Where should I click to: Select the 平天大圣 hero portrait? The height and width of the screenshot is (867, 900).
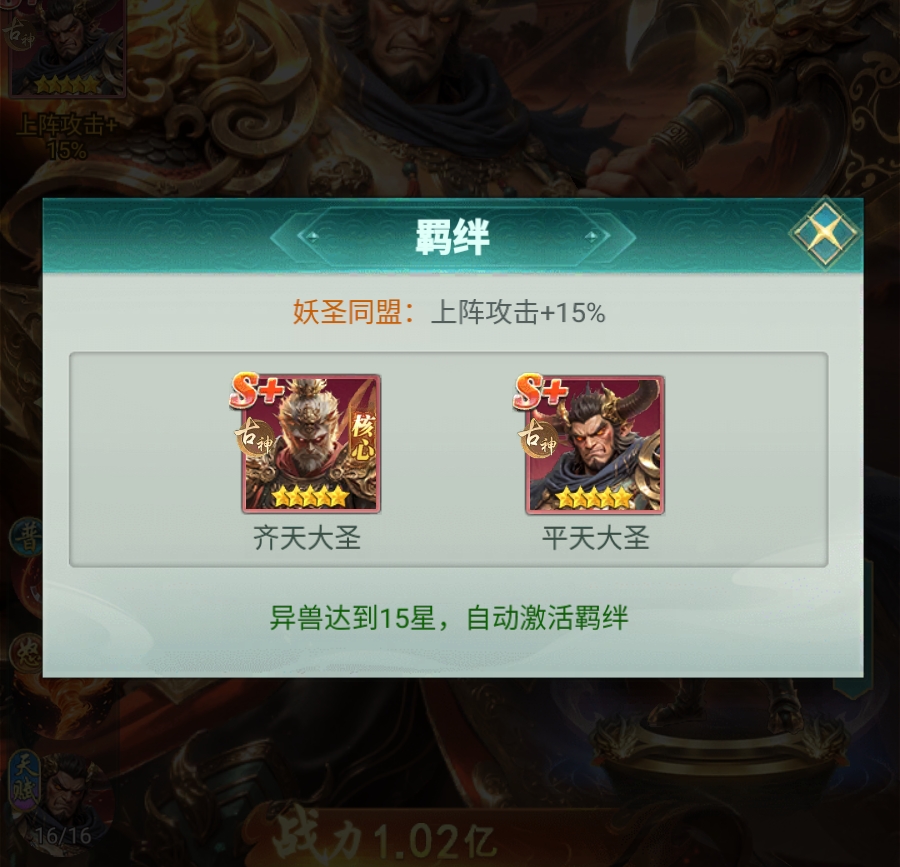[595, 445]
